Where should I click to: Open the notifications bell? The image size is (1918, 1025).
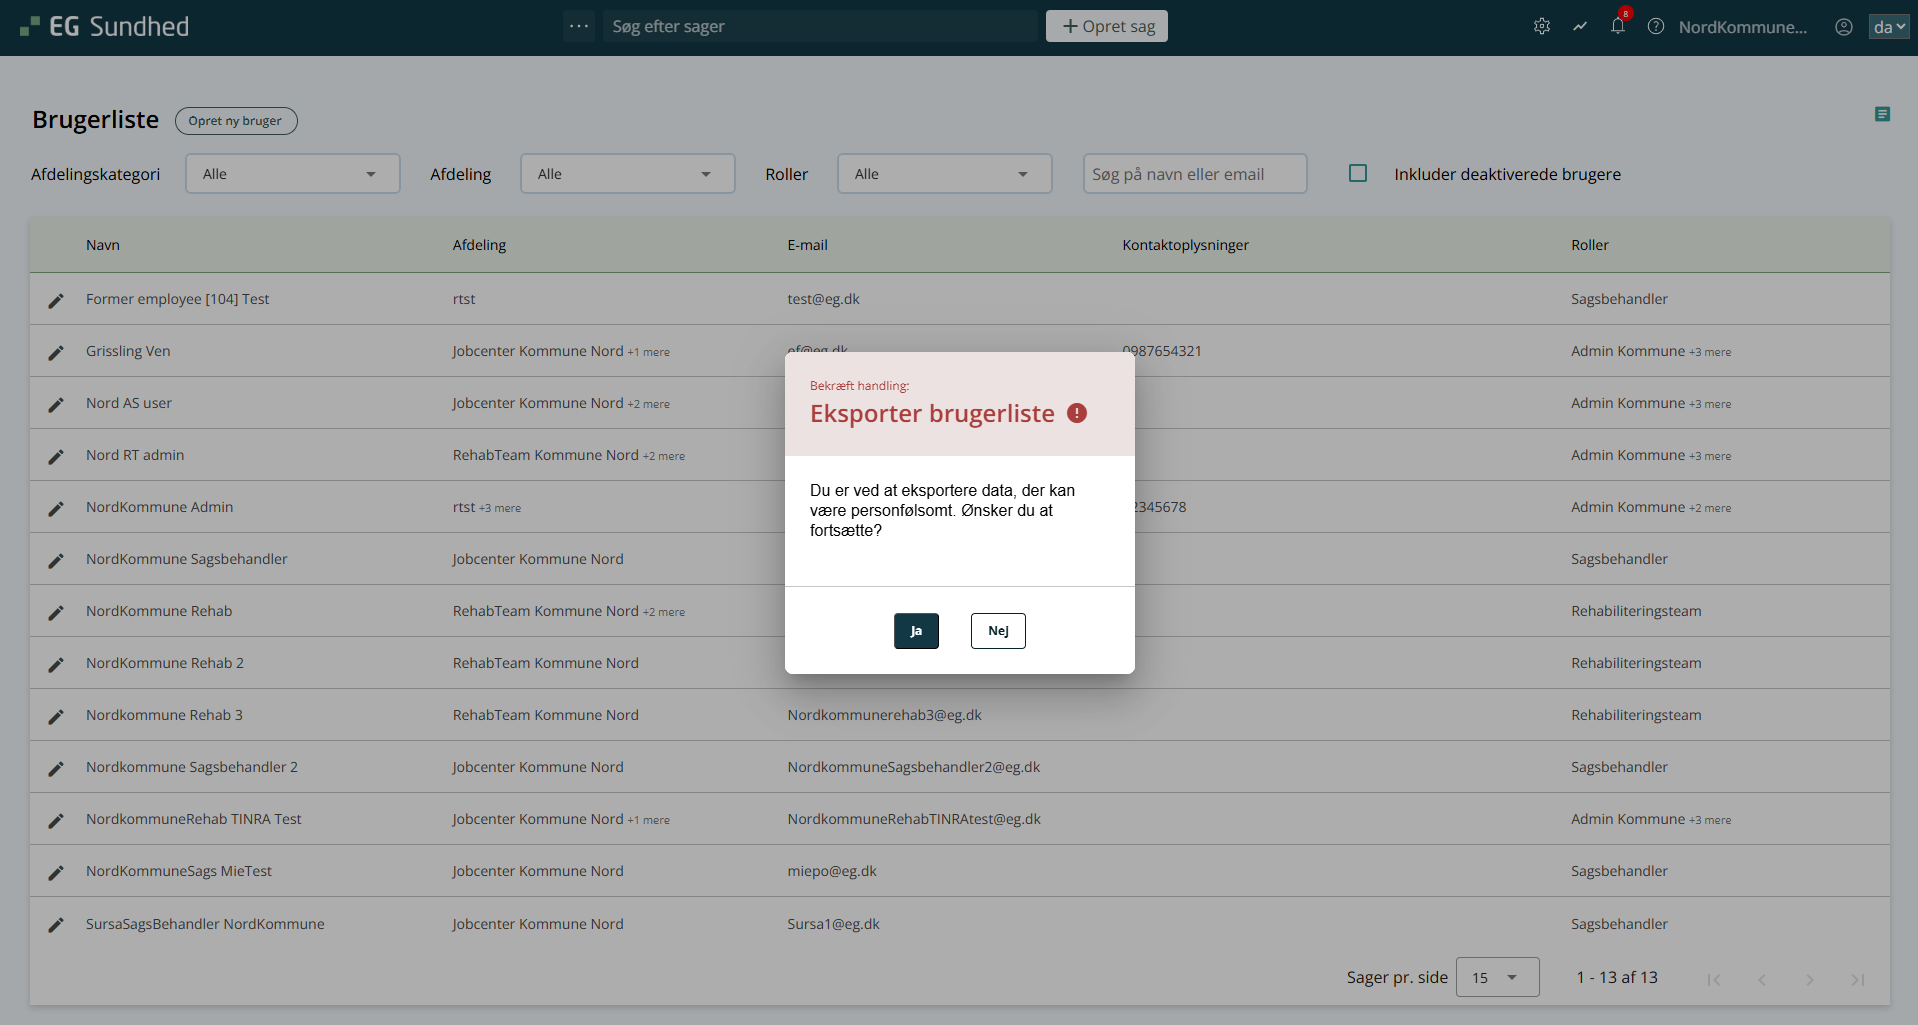click(1618, 26)
